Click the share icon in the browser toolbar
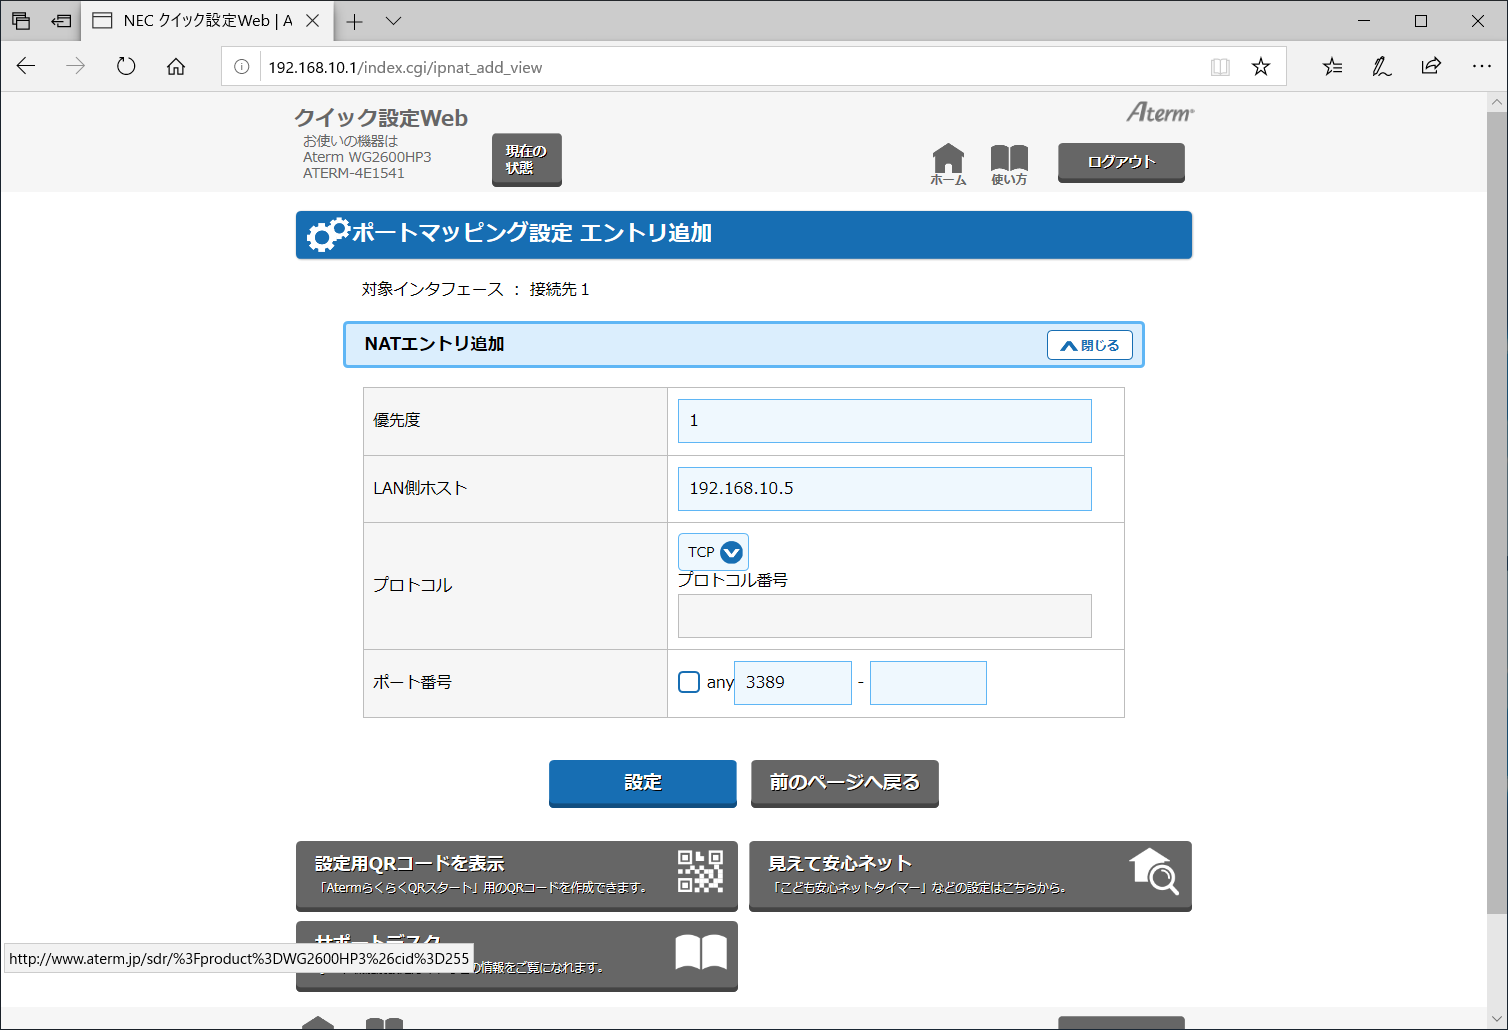 click(1431, 66)
